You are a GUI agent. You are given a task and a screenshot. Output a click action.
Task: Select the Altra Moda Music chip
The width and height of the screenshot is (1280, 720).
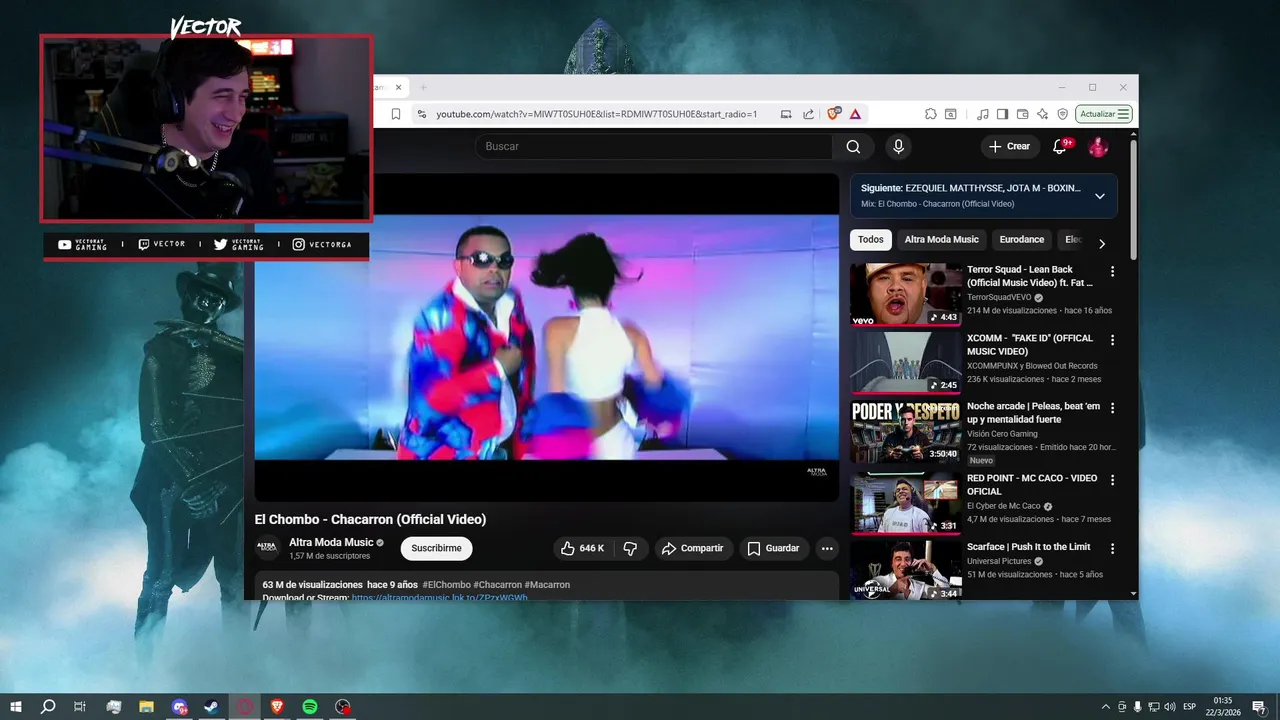941,240
